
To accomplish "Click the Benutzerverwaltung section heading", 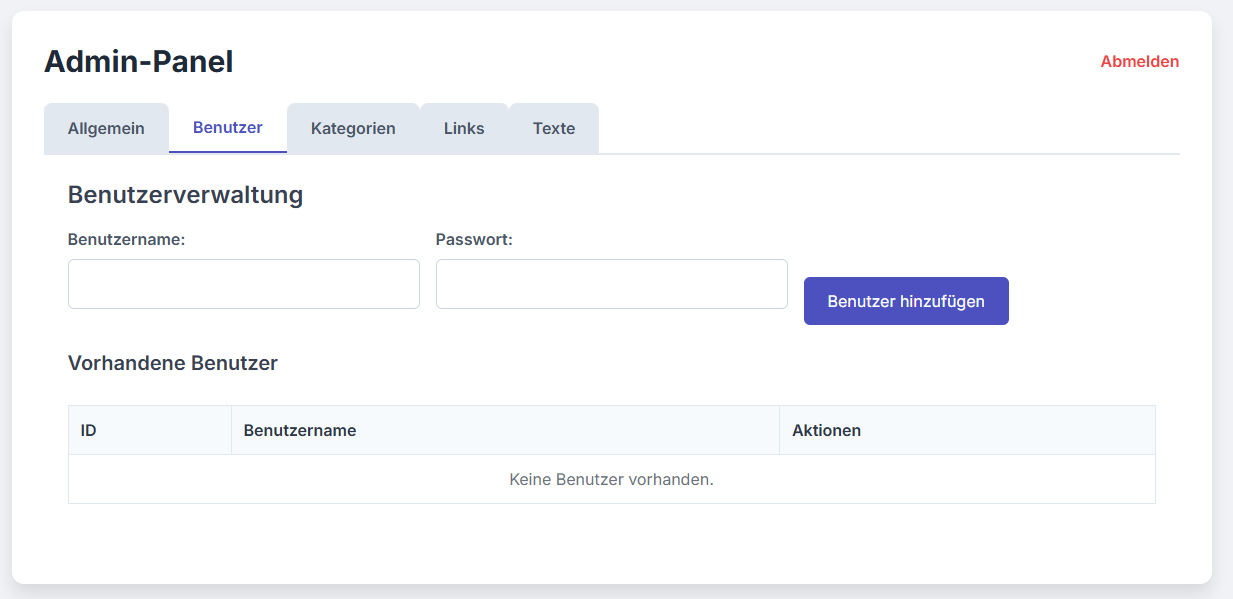I will [x=185, y=195].
